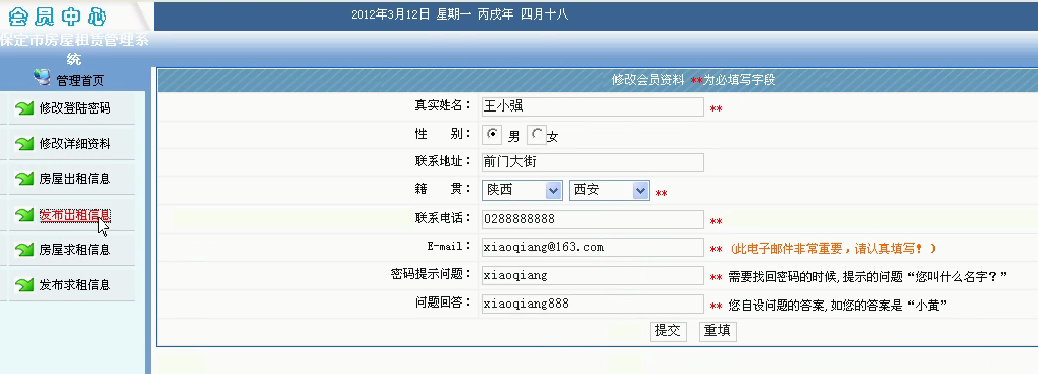Image resolution: width=1038 pixels, height=374 pixels.
Task: Click green arrow icon next to 房屋求租信息
Action: (24, 250)
